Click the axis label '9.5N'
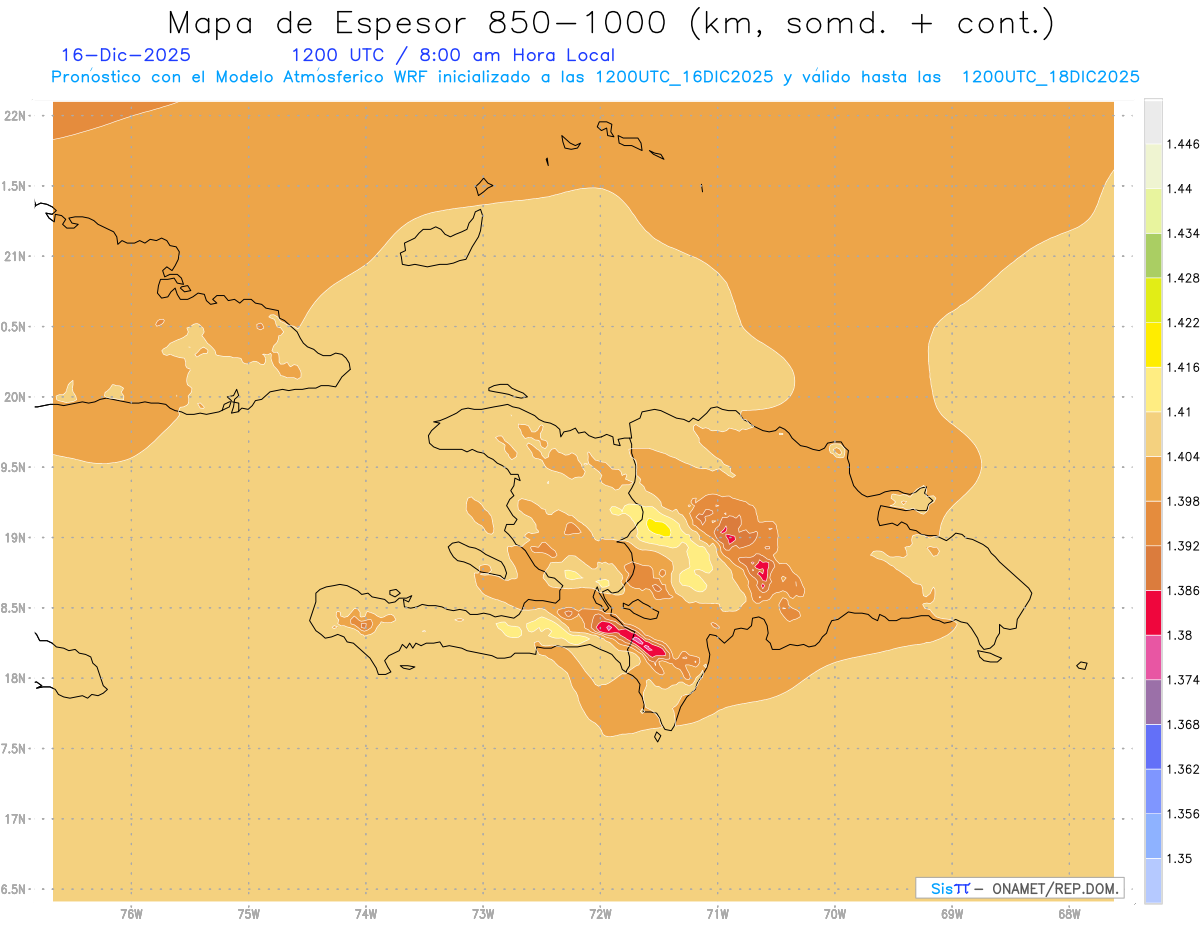Screen dimensions: 1200x927 coord(15,467)
